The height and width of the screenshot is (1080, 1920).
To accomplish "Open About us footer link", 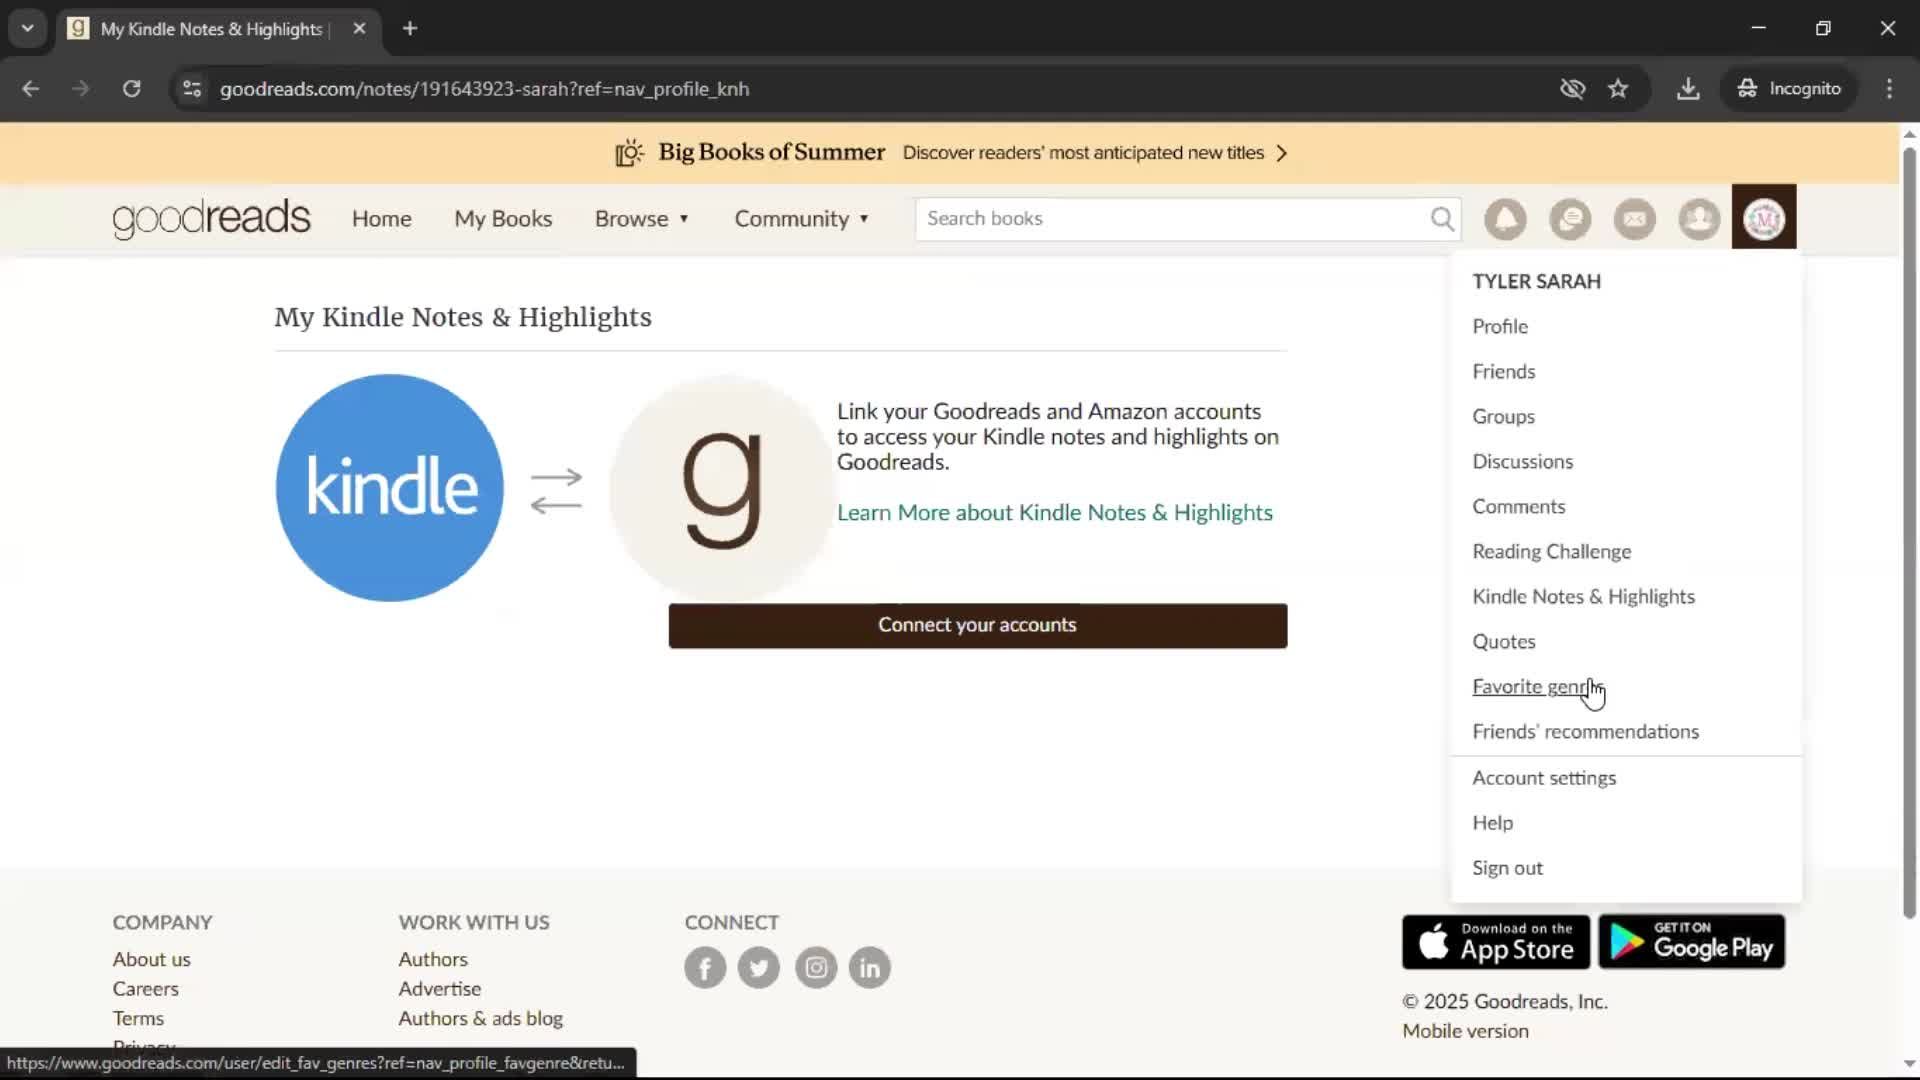I will (x=151, y=959).
